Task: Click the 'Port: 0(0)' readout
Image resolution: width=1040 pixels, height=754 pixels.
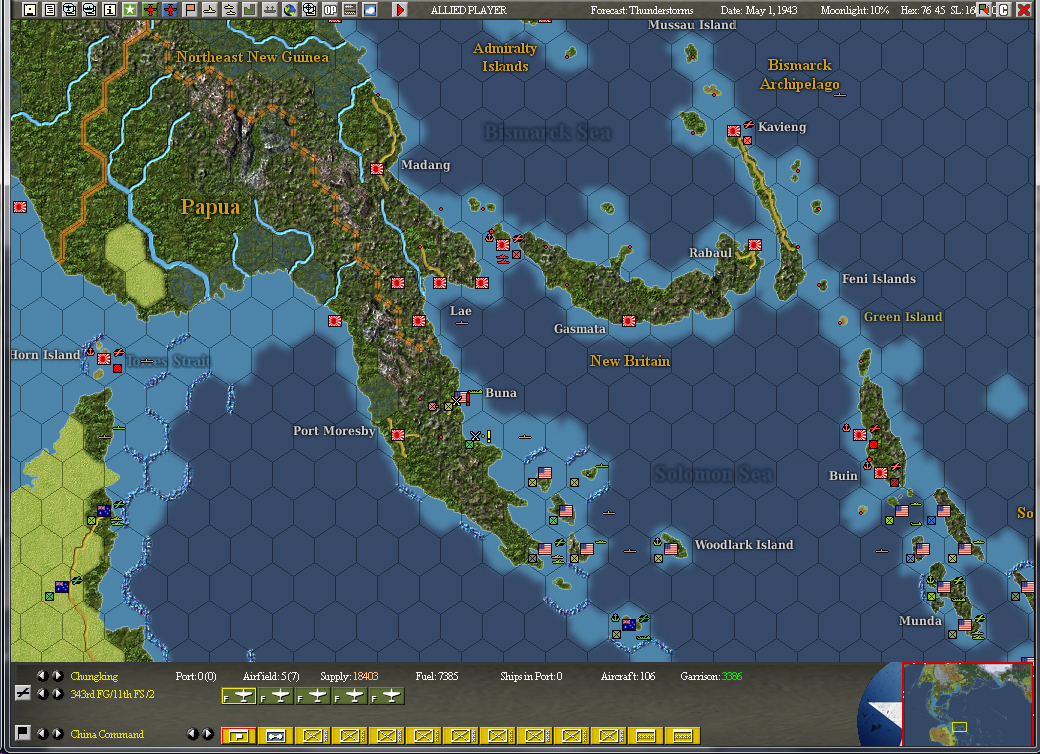Action: 196,676
